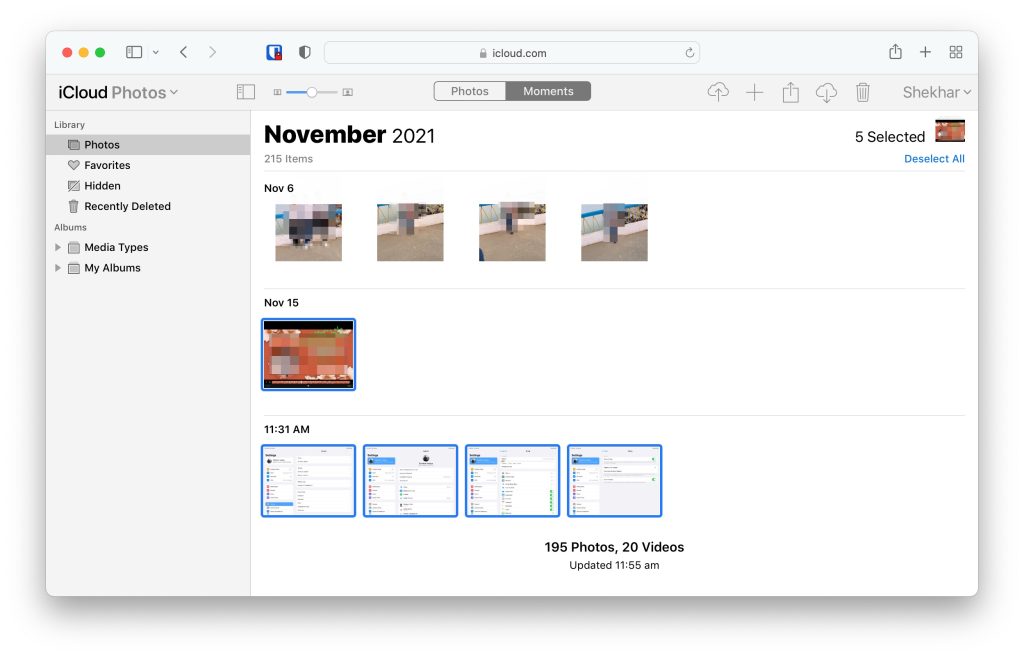This screenshot has width=1024, height=657.
Task: Expand the Media Types album group
Action: [57, 248]
